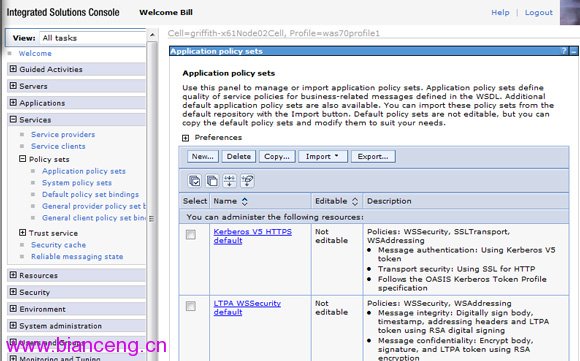
Task: Check the Kerberos V5 HTTPS default row
Action: click(191, 235)
